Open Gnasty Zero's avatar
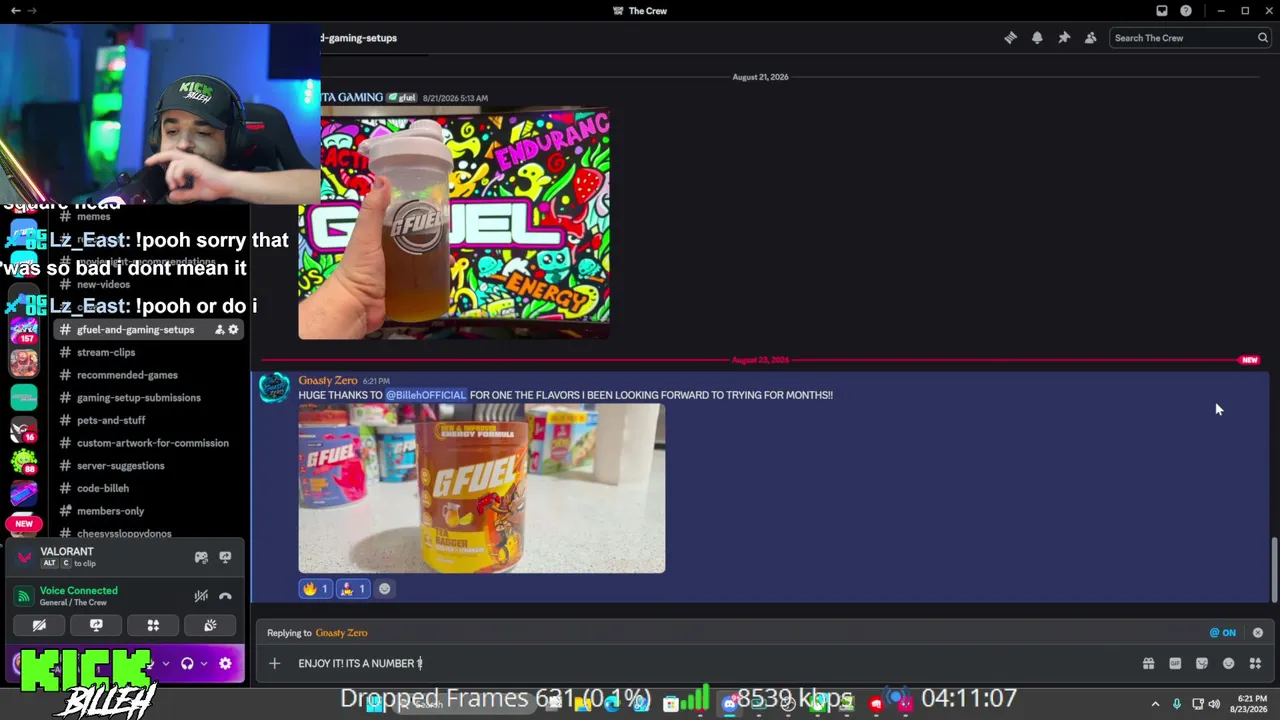This screenshot has width=1280, height=720. (x=274, y=389)
